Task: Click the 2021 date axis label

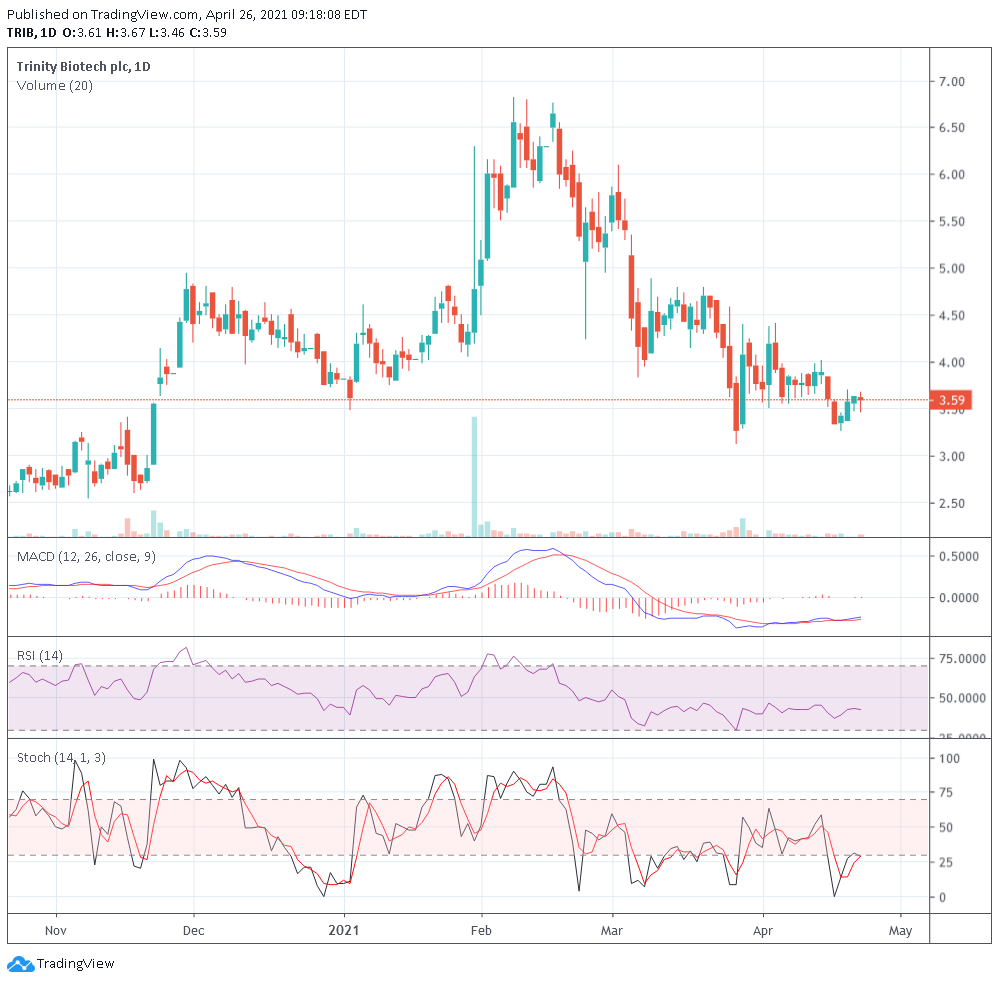Action: click(344, 930)
